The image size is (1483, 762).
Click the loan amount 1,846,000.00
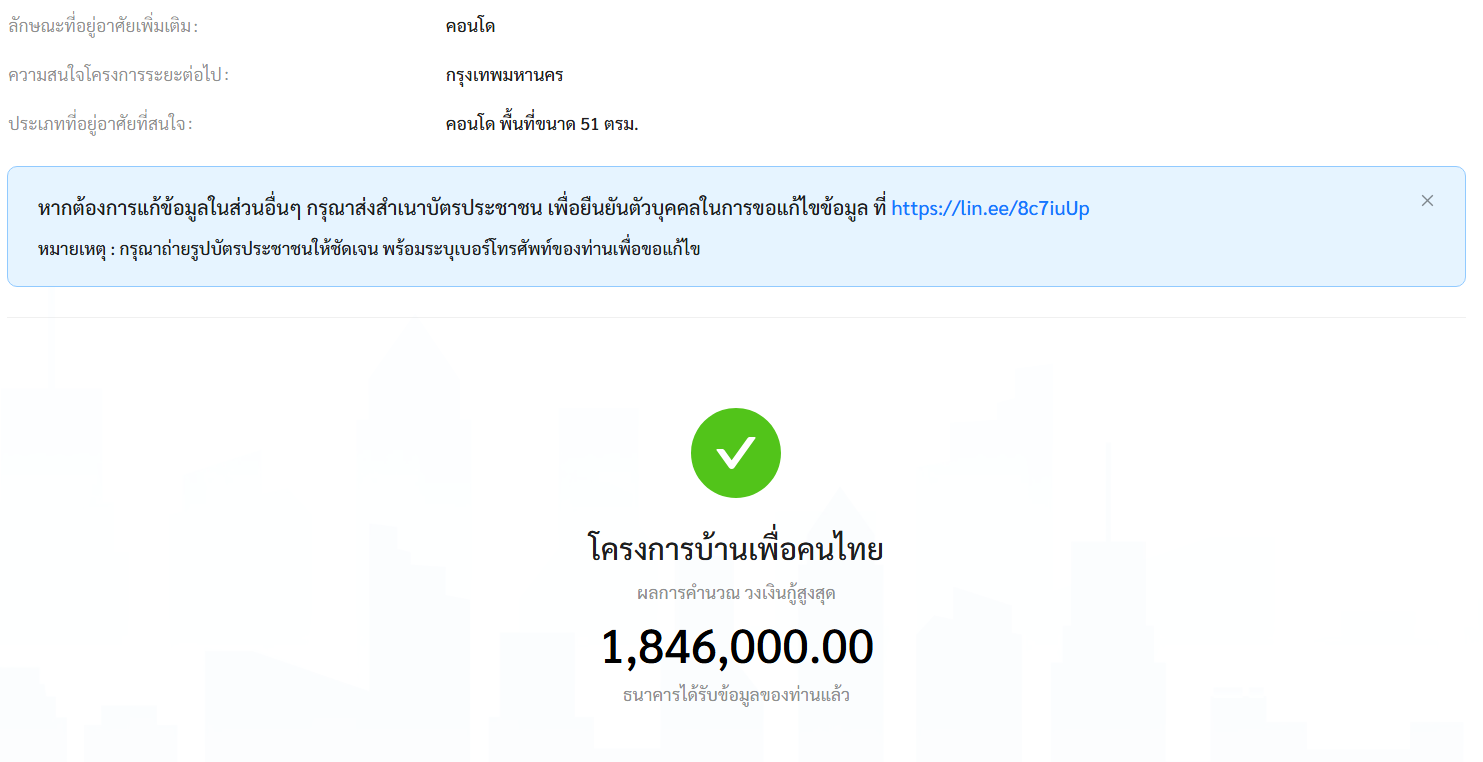(x=737, y=647)
